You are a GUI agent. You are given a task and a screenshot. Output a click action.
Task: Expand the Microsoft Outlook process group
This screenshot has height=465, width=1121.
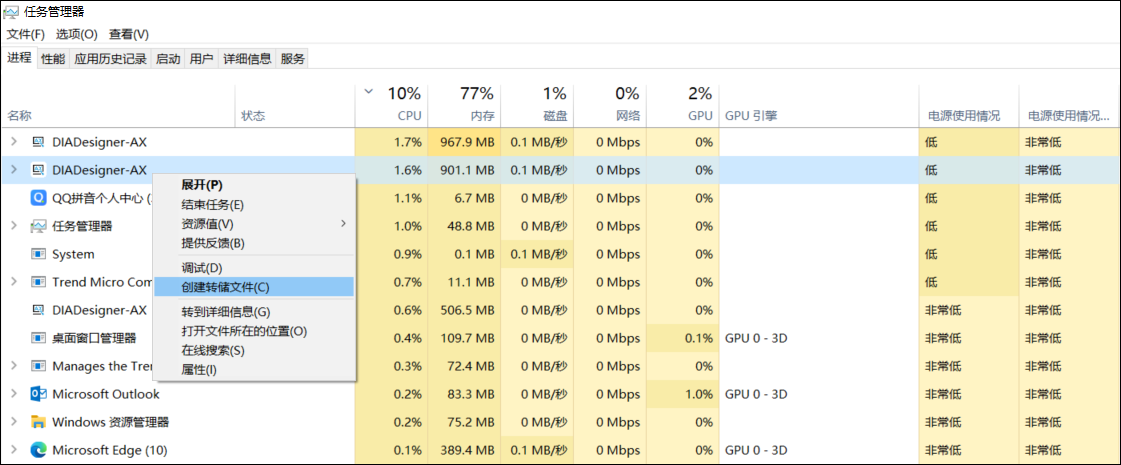(x=13, y=394)
